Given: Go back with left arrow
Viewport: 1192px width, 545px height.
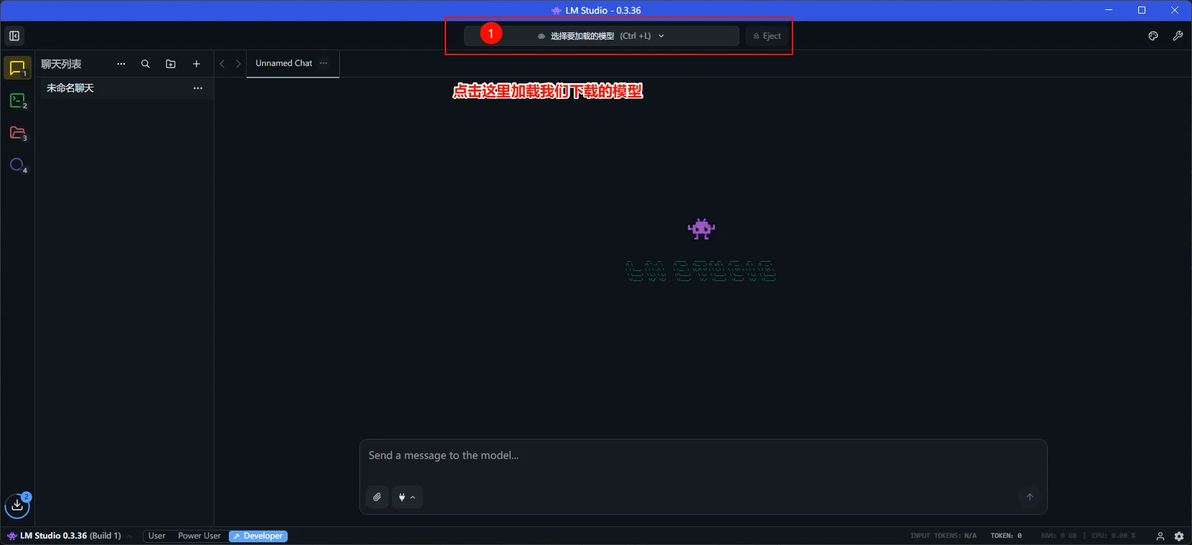Looking at the screenshot, I should coord(223,64).
